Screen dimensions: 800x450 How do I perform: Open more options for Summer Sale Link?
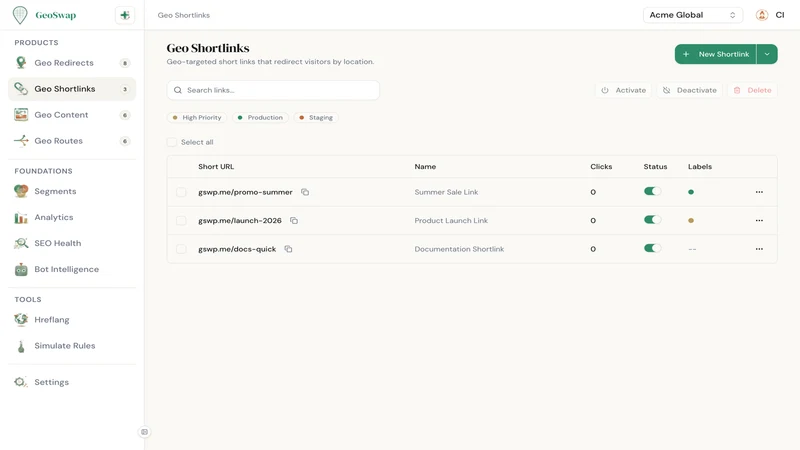759,192
